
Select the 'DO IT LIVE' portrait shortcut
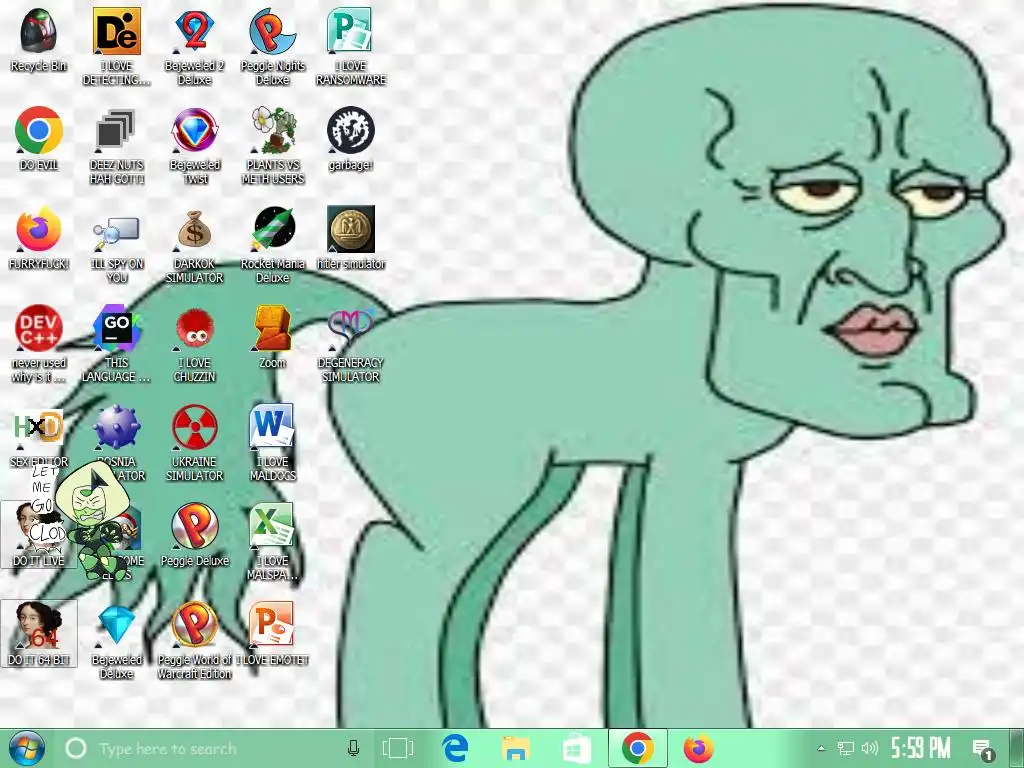(39, 534)
